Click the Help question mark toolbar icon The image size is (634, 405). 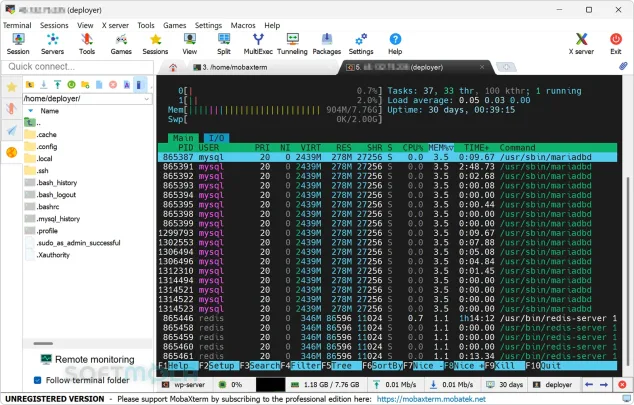(x=395, y=44)
